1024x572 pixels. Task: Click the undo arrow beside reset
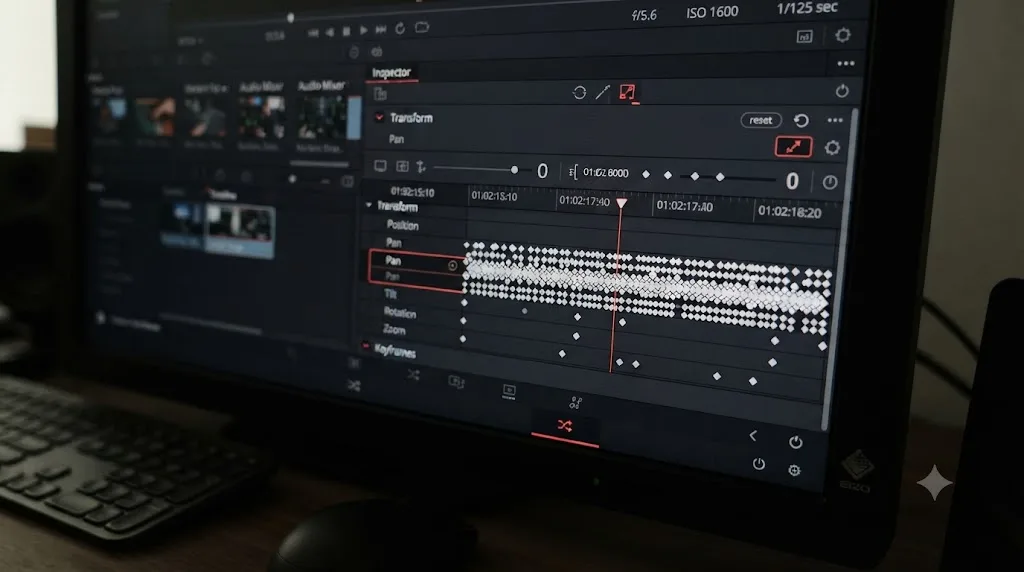pos(801,120)
